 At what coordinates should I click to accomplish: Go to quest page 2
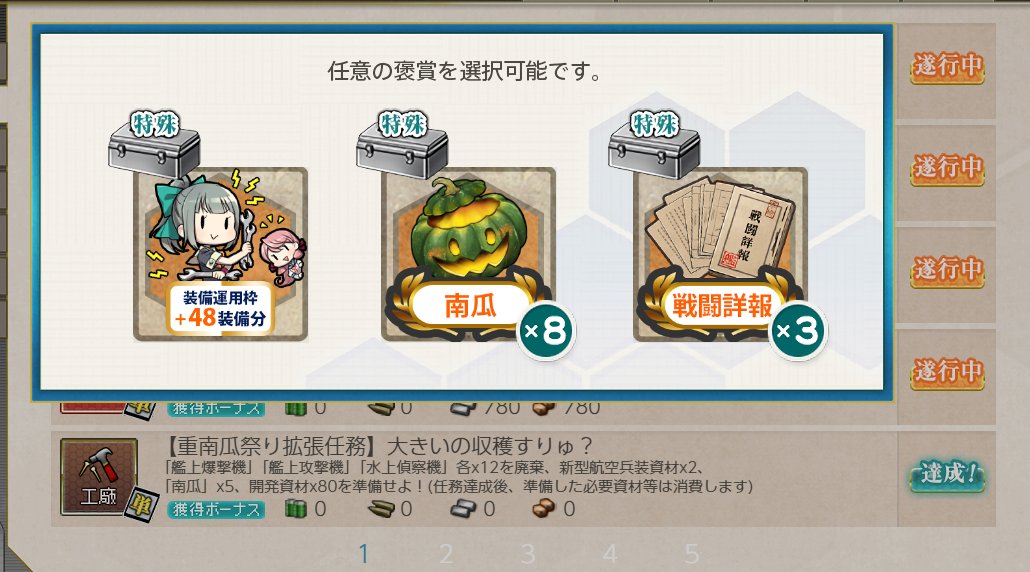446,554
